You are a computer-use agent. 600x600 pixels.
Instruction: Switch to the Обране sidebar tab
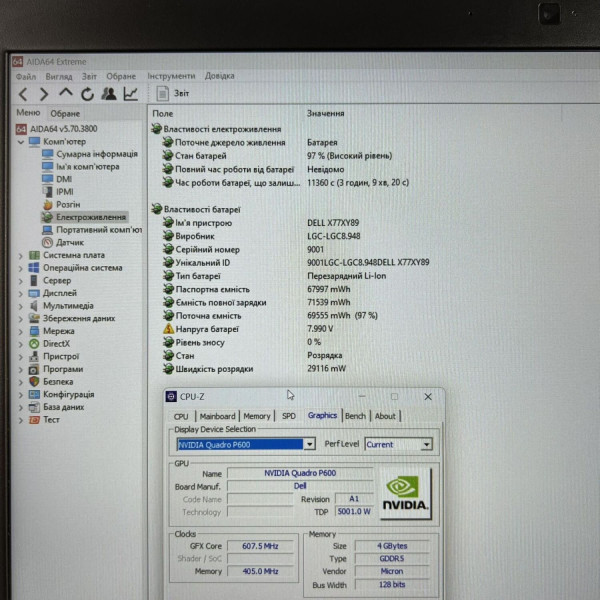[x=65, y=114]
